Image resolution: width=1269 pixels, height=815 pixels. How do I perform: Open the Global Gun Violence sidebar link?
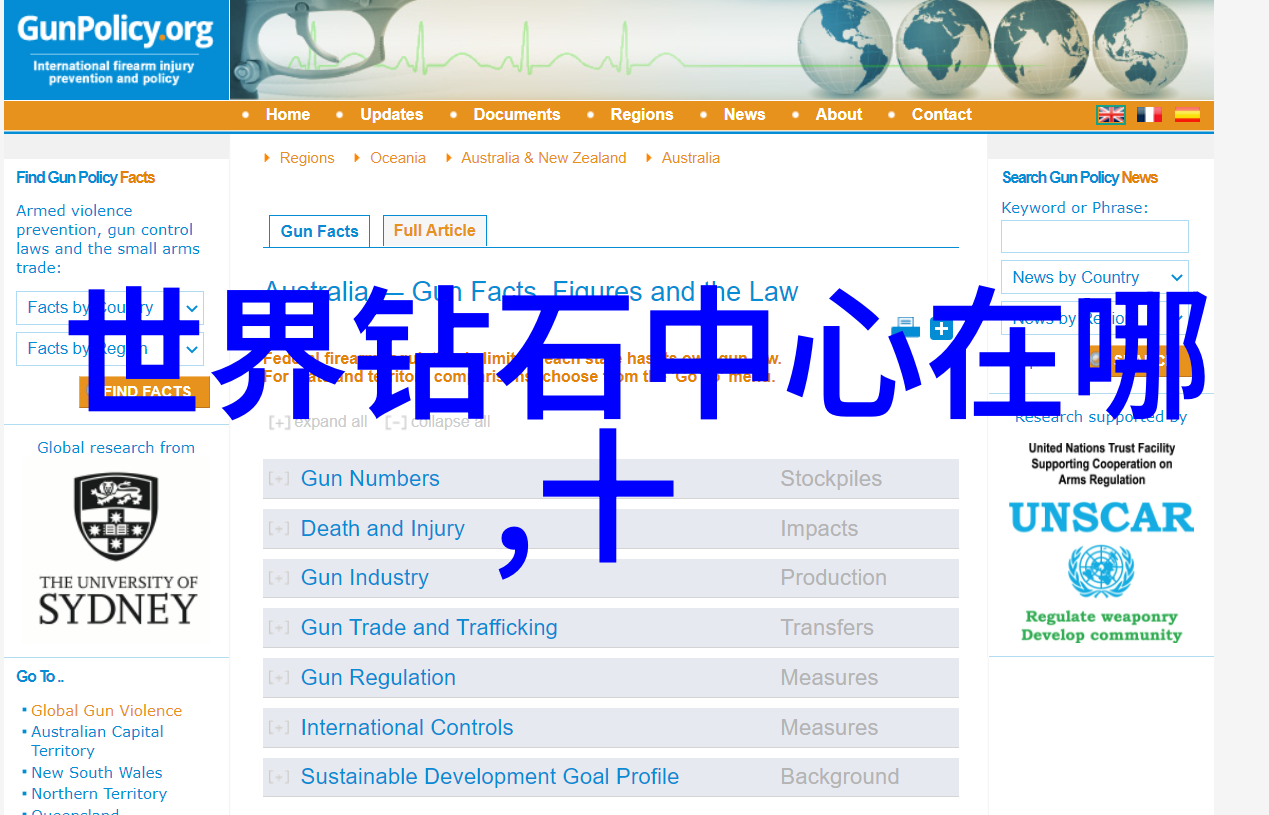[x=107, y=711]
